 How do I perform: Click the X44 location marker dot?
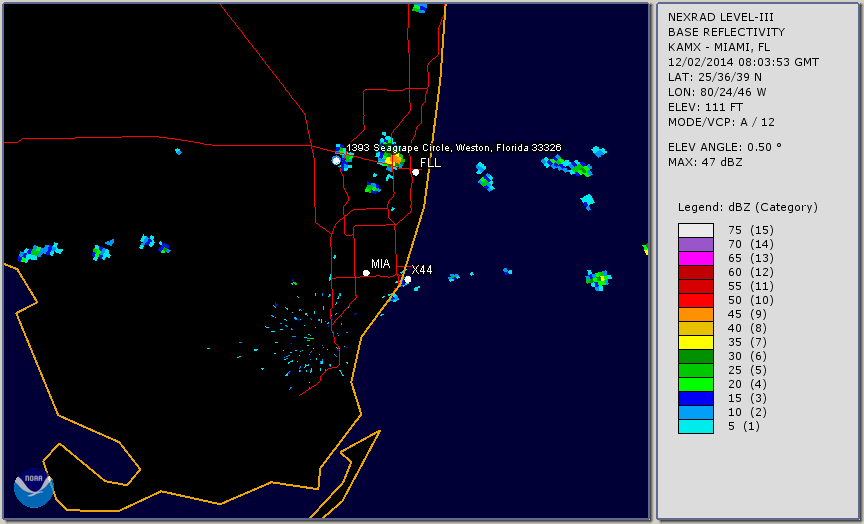click(408, 280)
